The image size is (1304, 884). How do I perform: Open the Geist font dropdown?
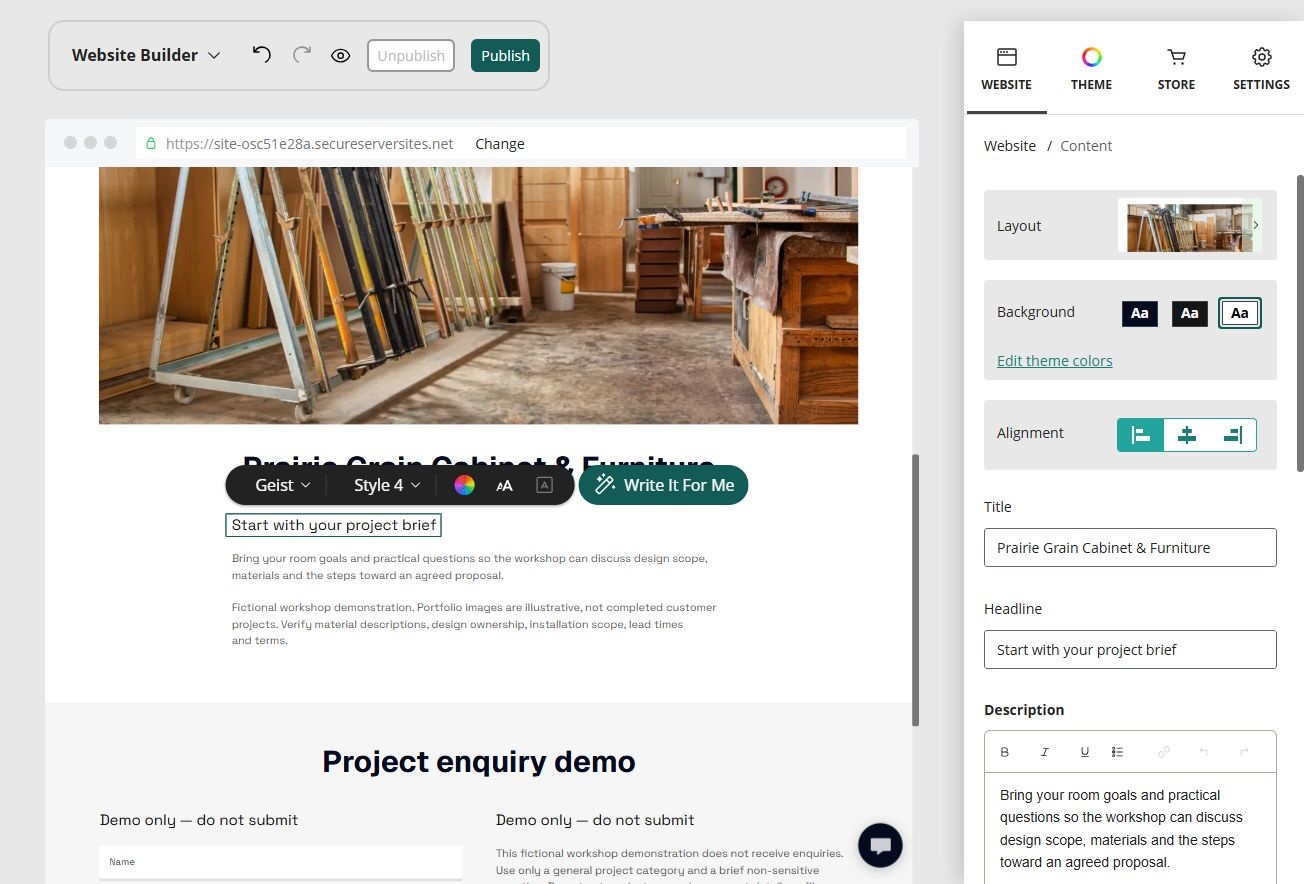tap(283, 485)
